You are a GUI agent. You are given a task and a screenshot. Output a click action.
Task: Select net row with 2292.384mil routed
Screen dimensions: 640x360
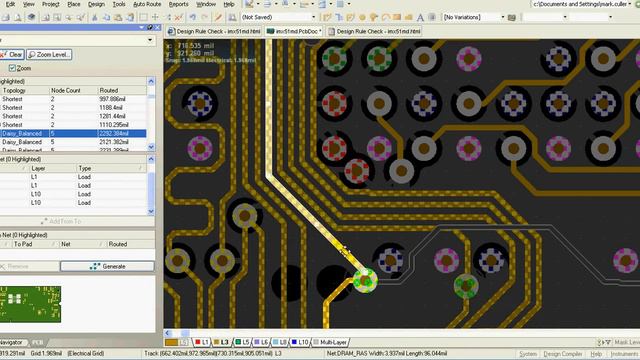tap(73, 133)
